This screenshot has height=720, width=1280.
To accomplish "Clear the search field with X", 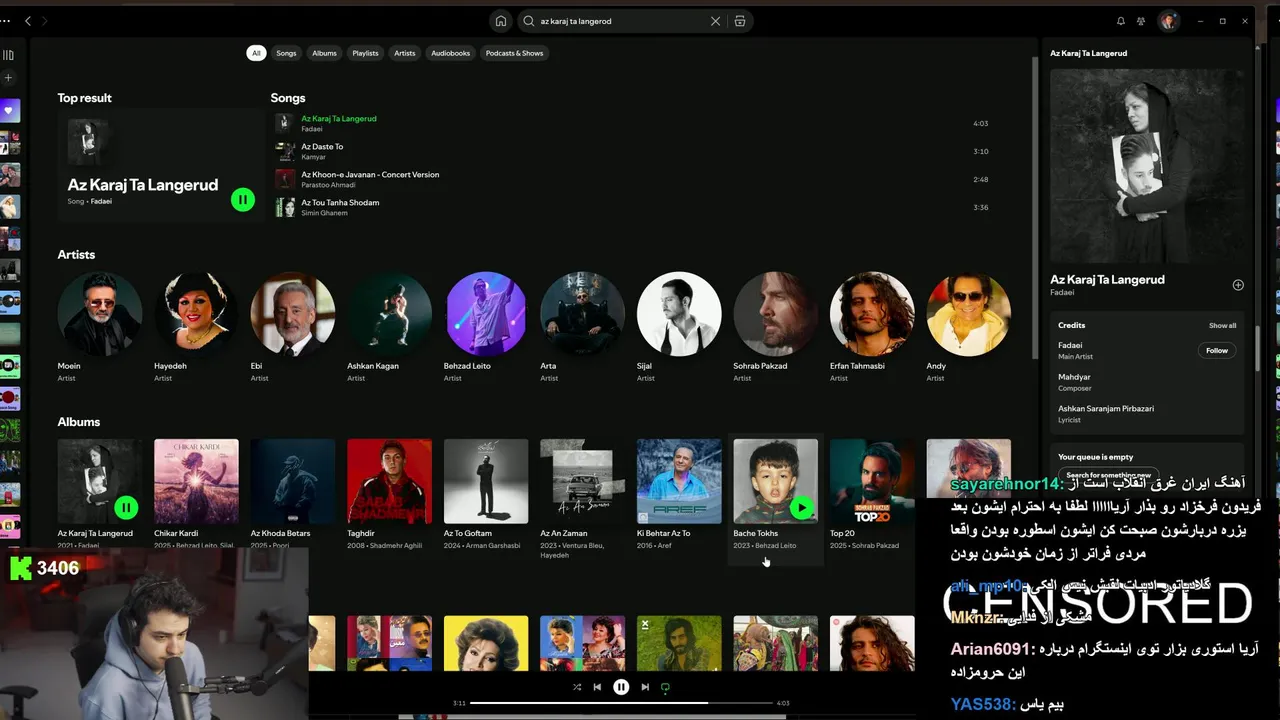I will point(715,21).
